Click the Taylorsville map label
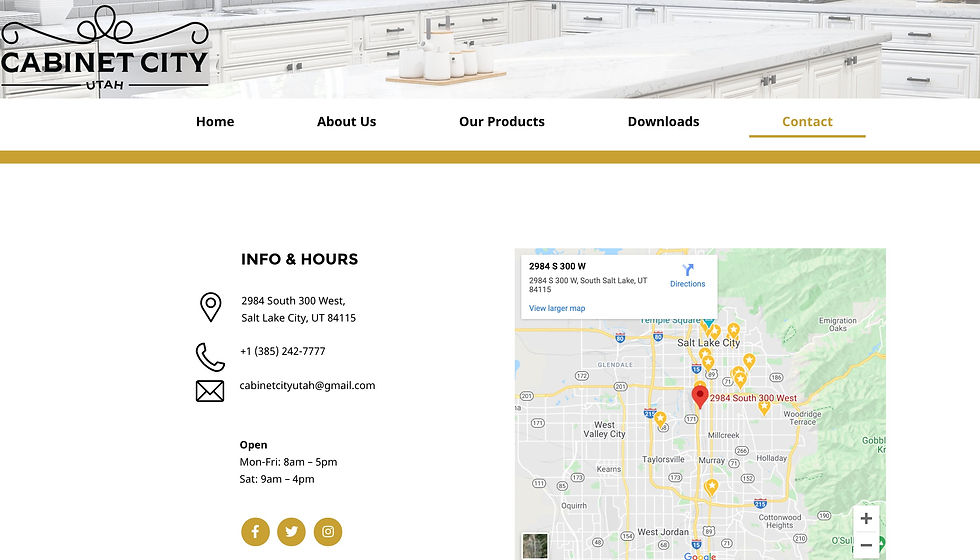 [663, 459]
